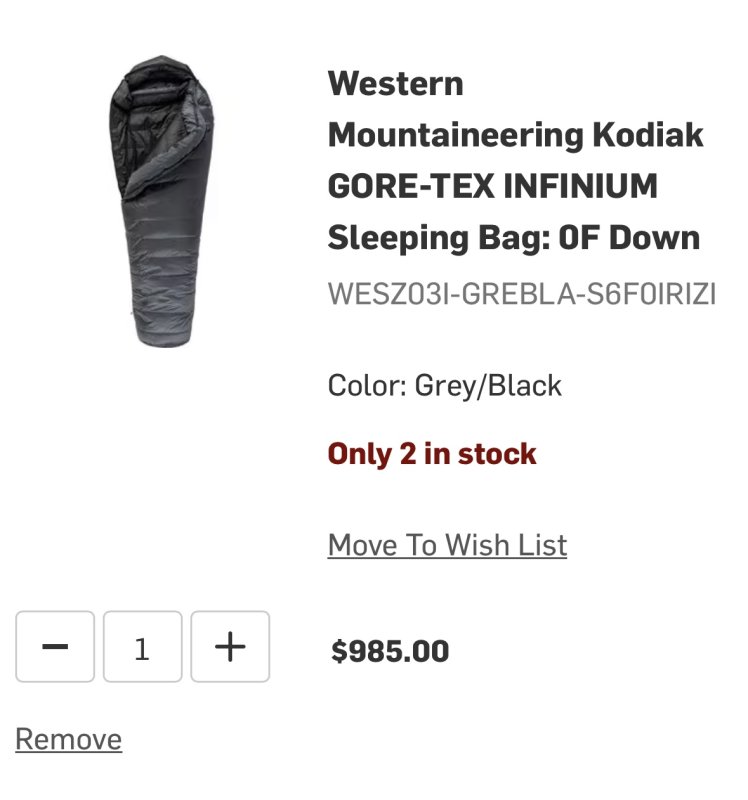Click the quantity input field

tap(142, 647)
